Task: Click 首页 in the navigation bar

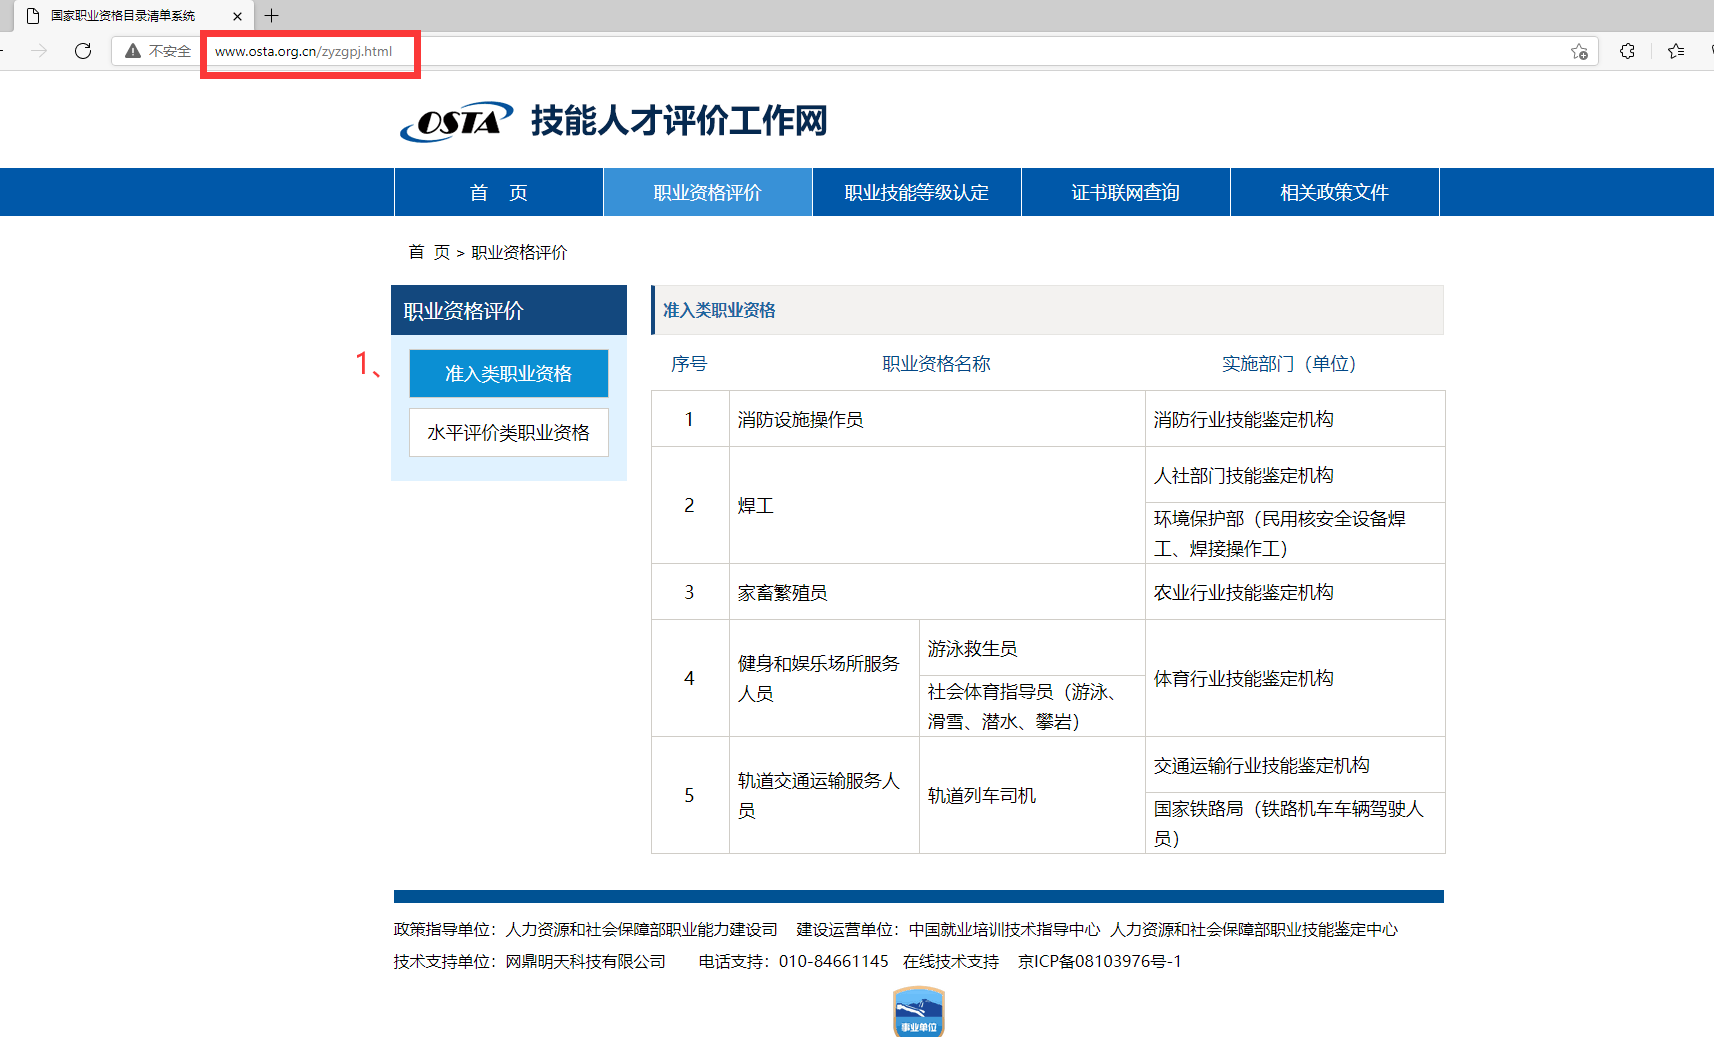Action: point(499,191)
